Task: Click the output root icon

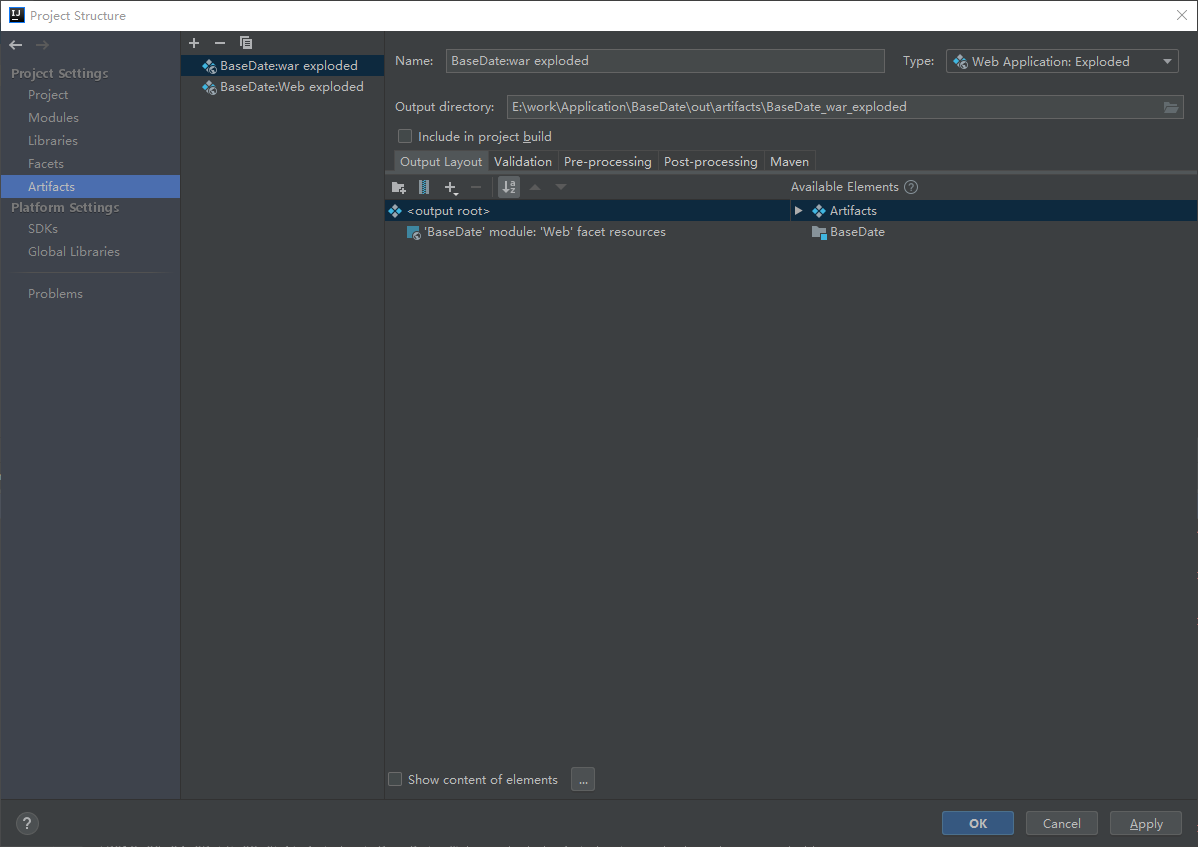Action: [x=395, y=211]
